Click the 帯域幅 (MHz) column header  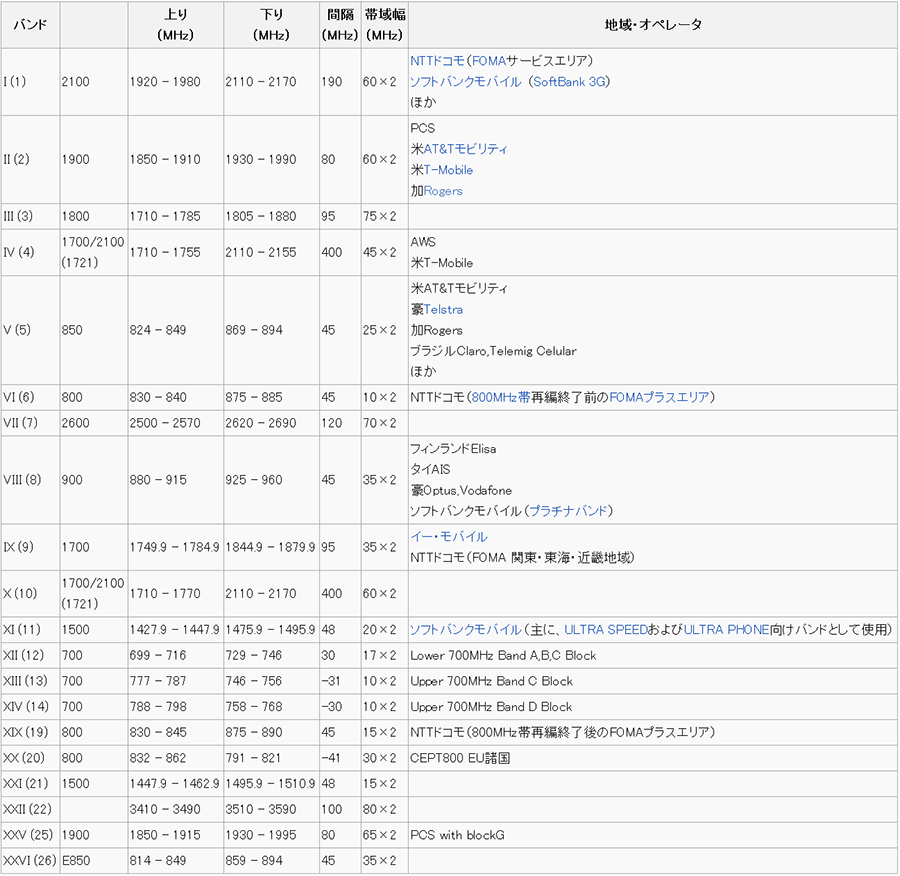385,25
